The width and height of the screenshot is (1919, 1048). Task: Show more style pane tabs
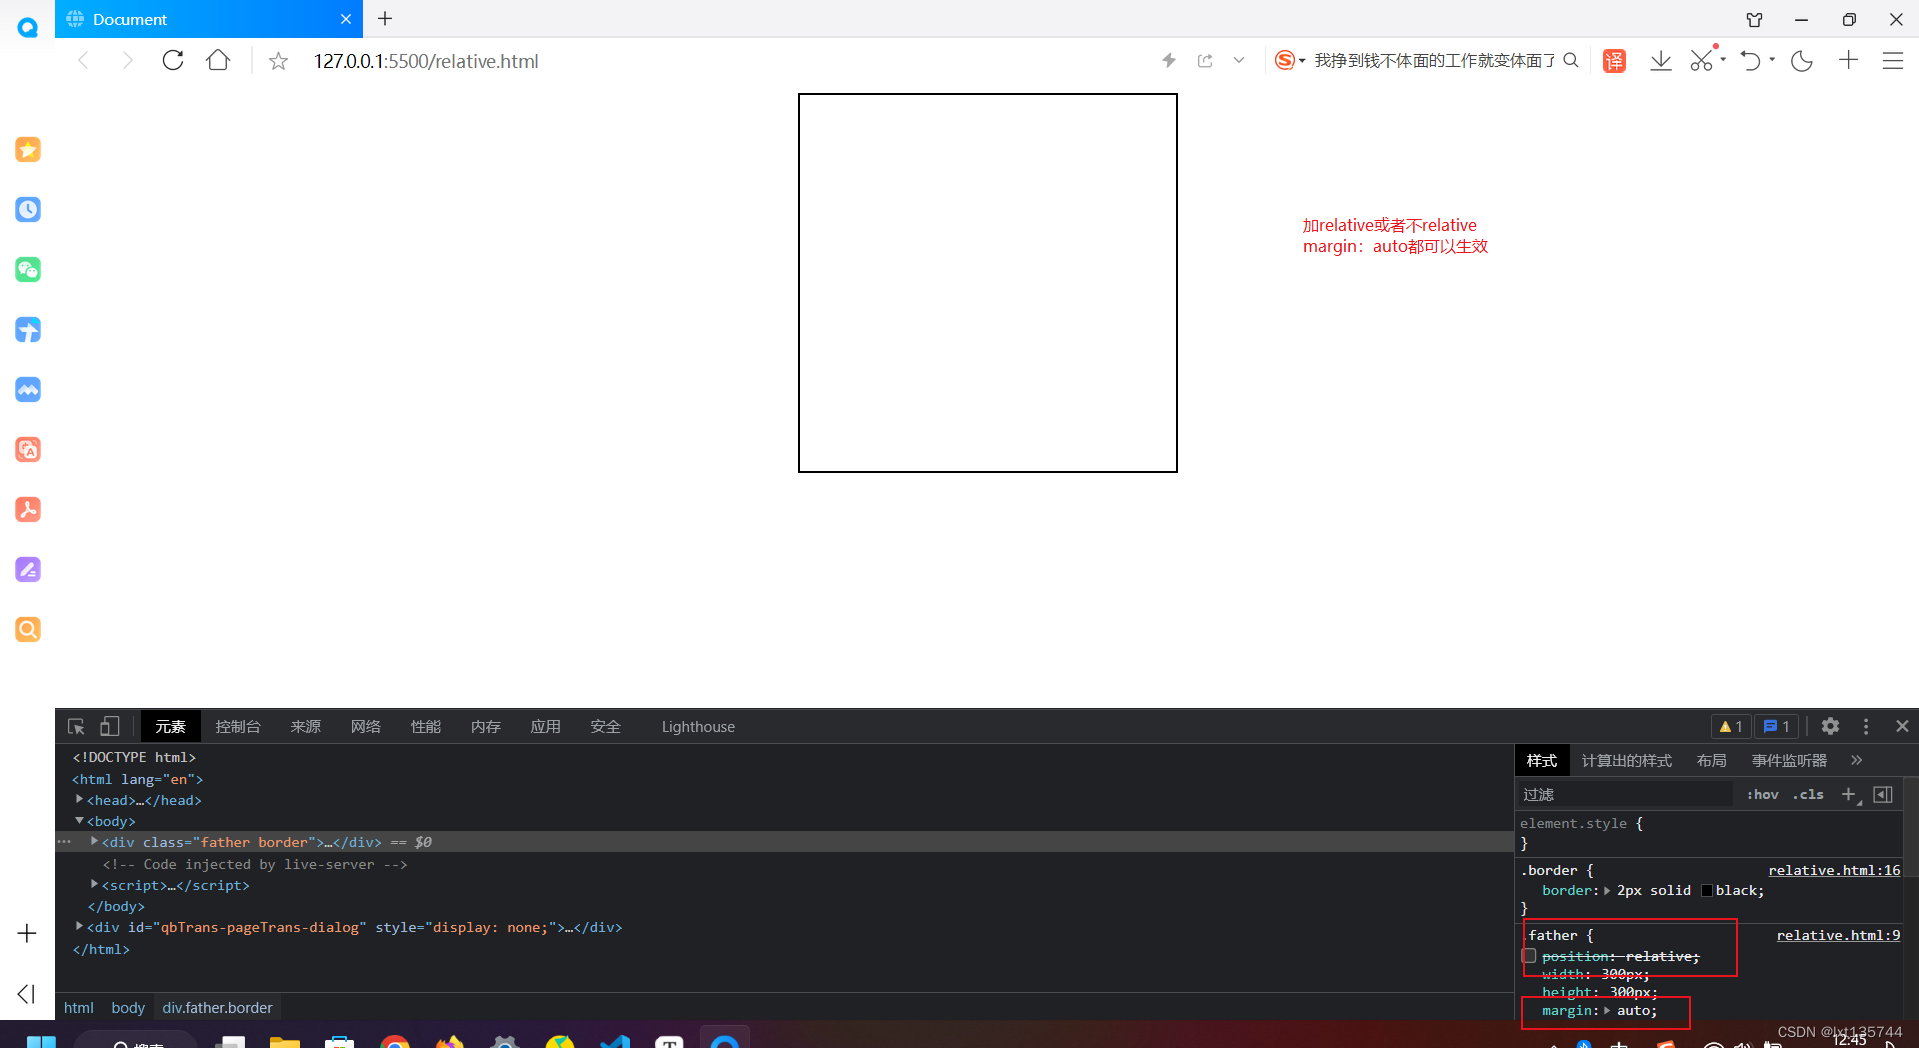point(1857,761)
